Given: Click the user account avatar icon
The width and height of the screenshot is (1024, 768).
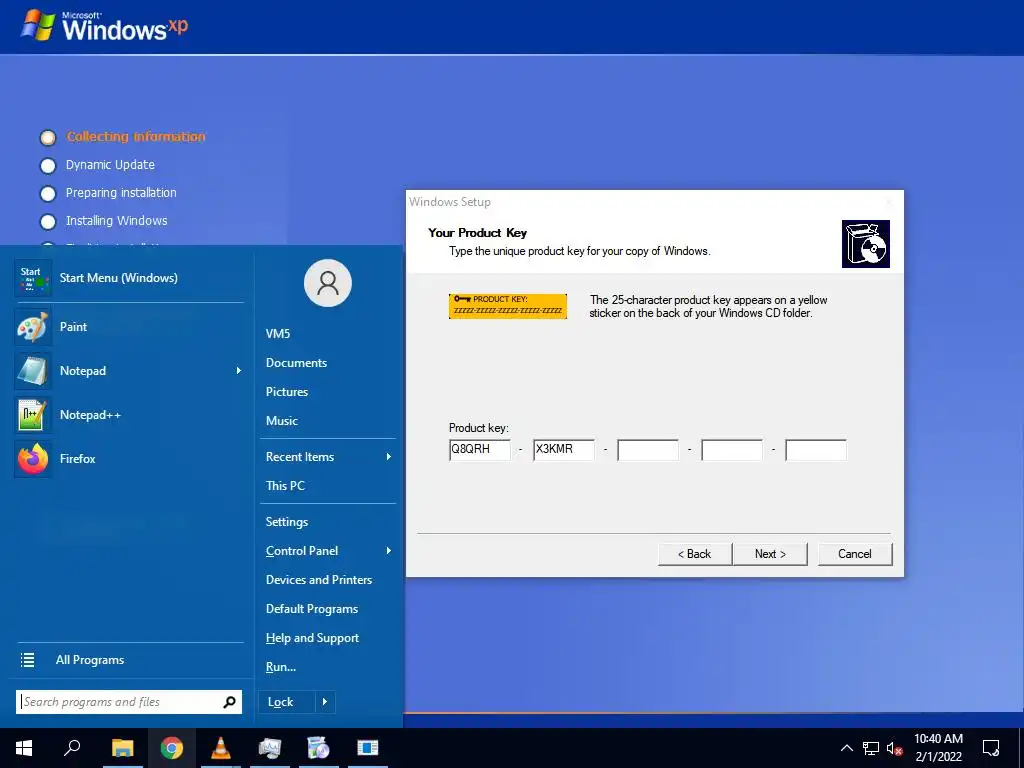Looking at the screenshot, I should 328,283.
